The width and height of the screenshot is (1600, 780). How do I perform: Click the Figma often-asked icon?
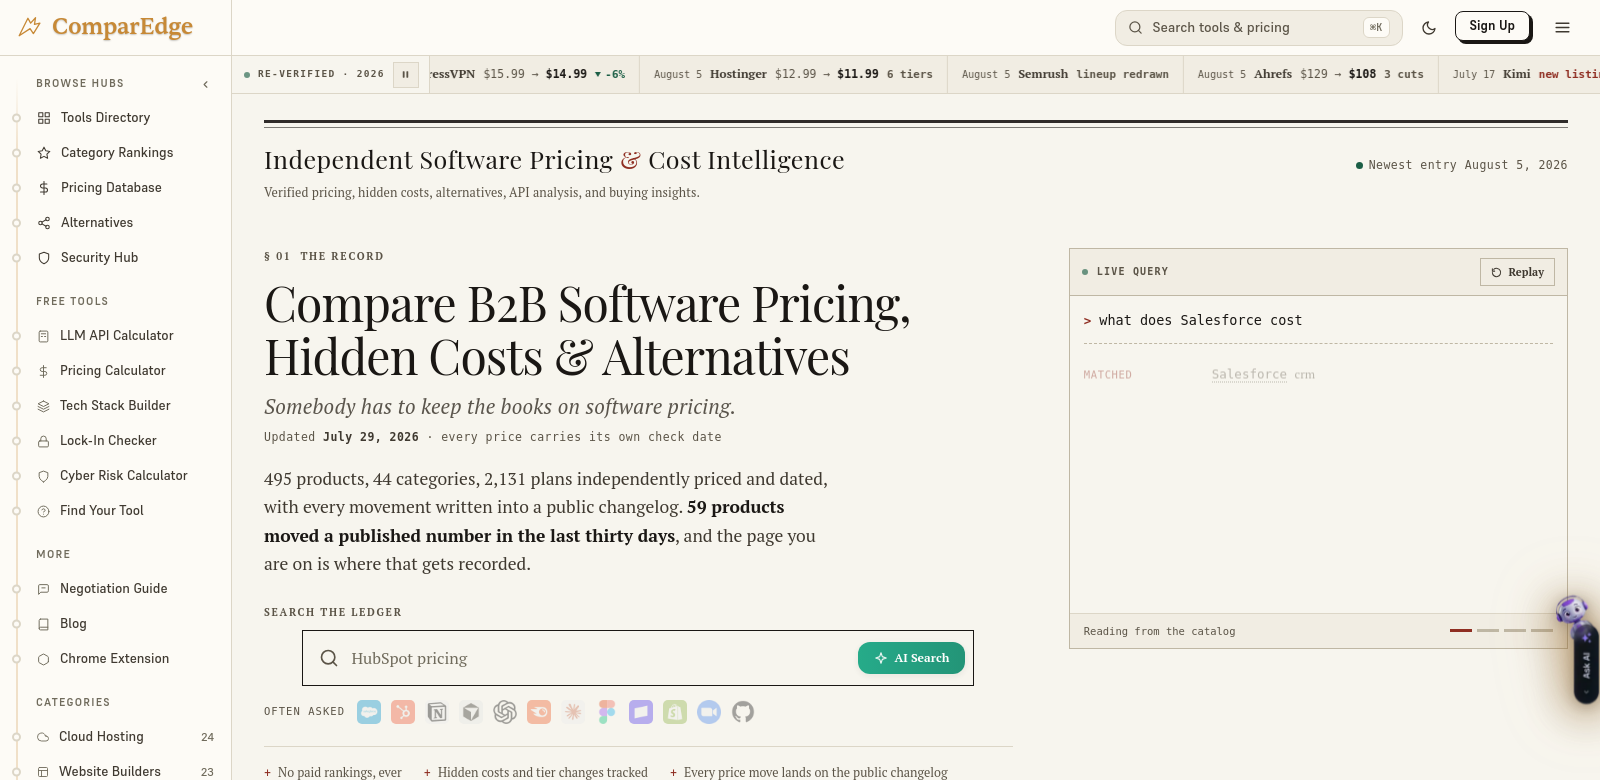click(x=607, y=712)
